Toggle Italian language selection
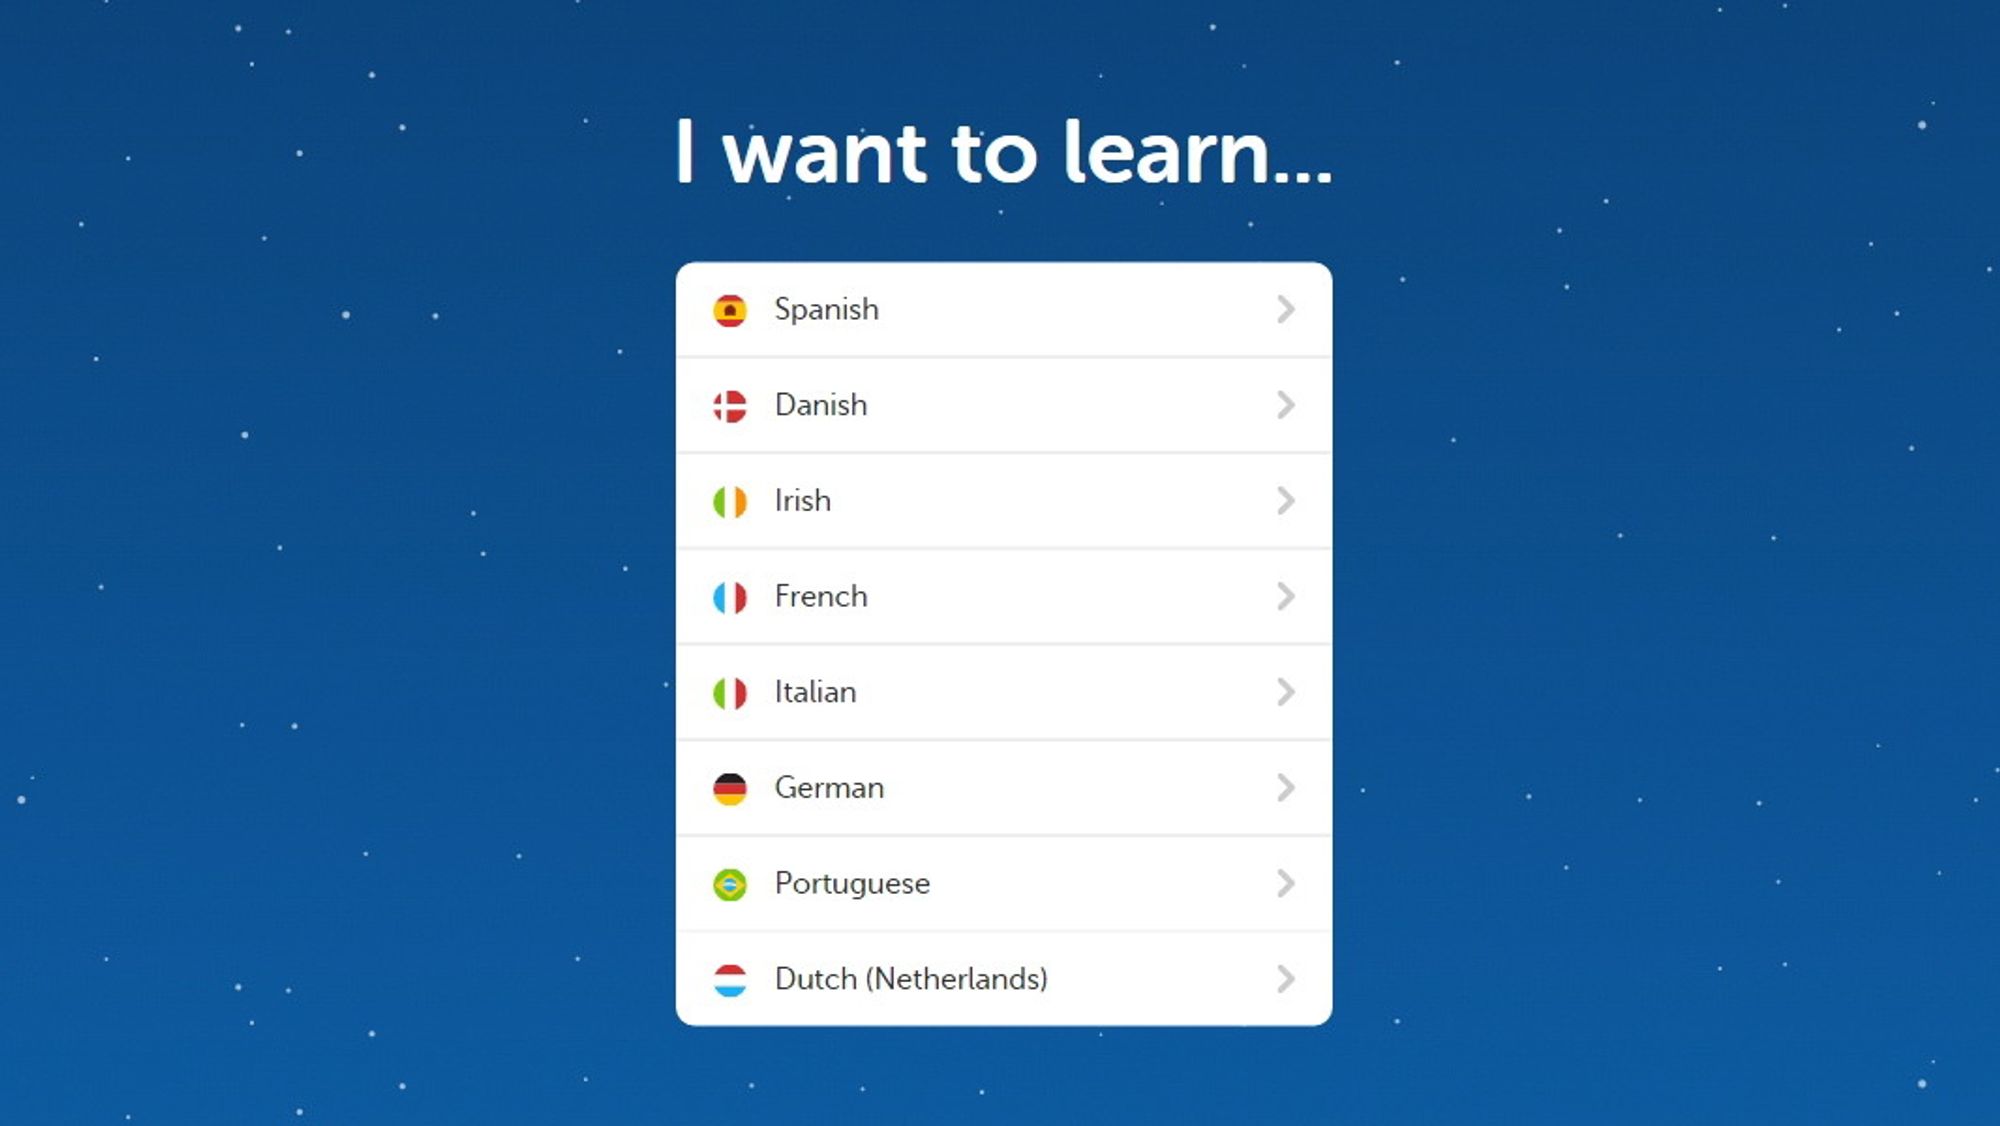Image resolution: width=2000 pixels, height=1126 pixels. click(1000, 691)
